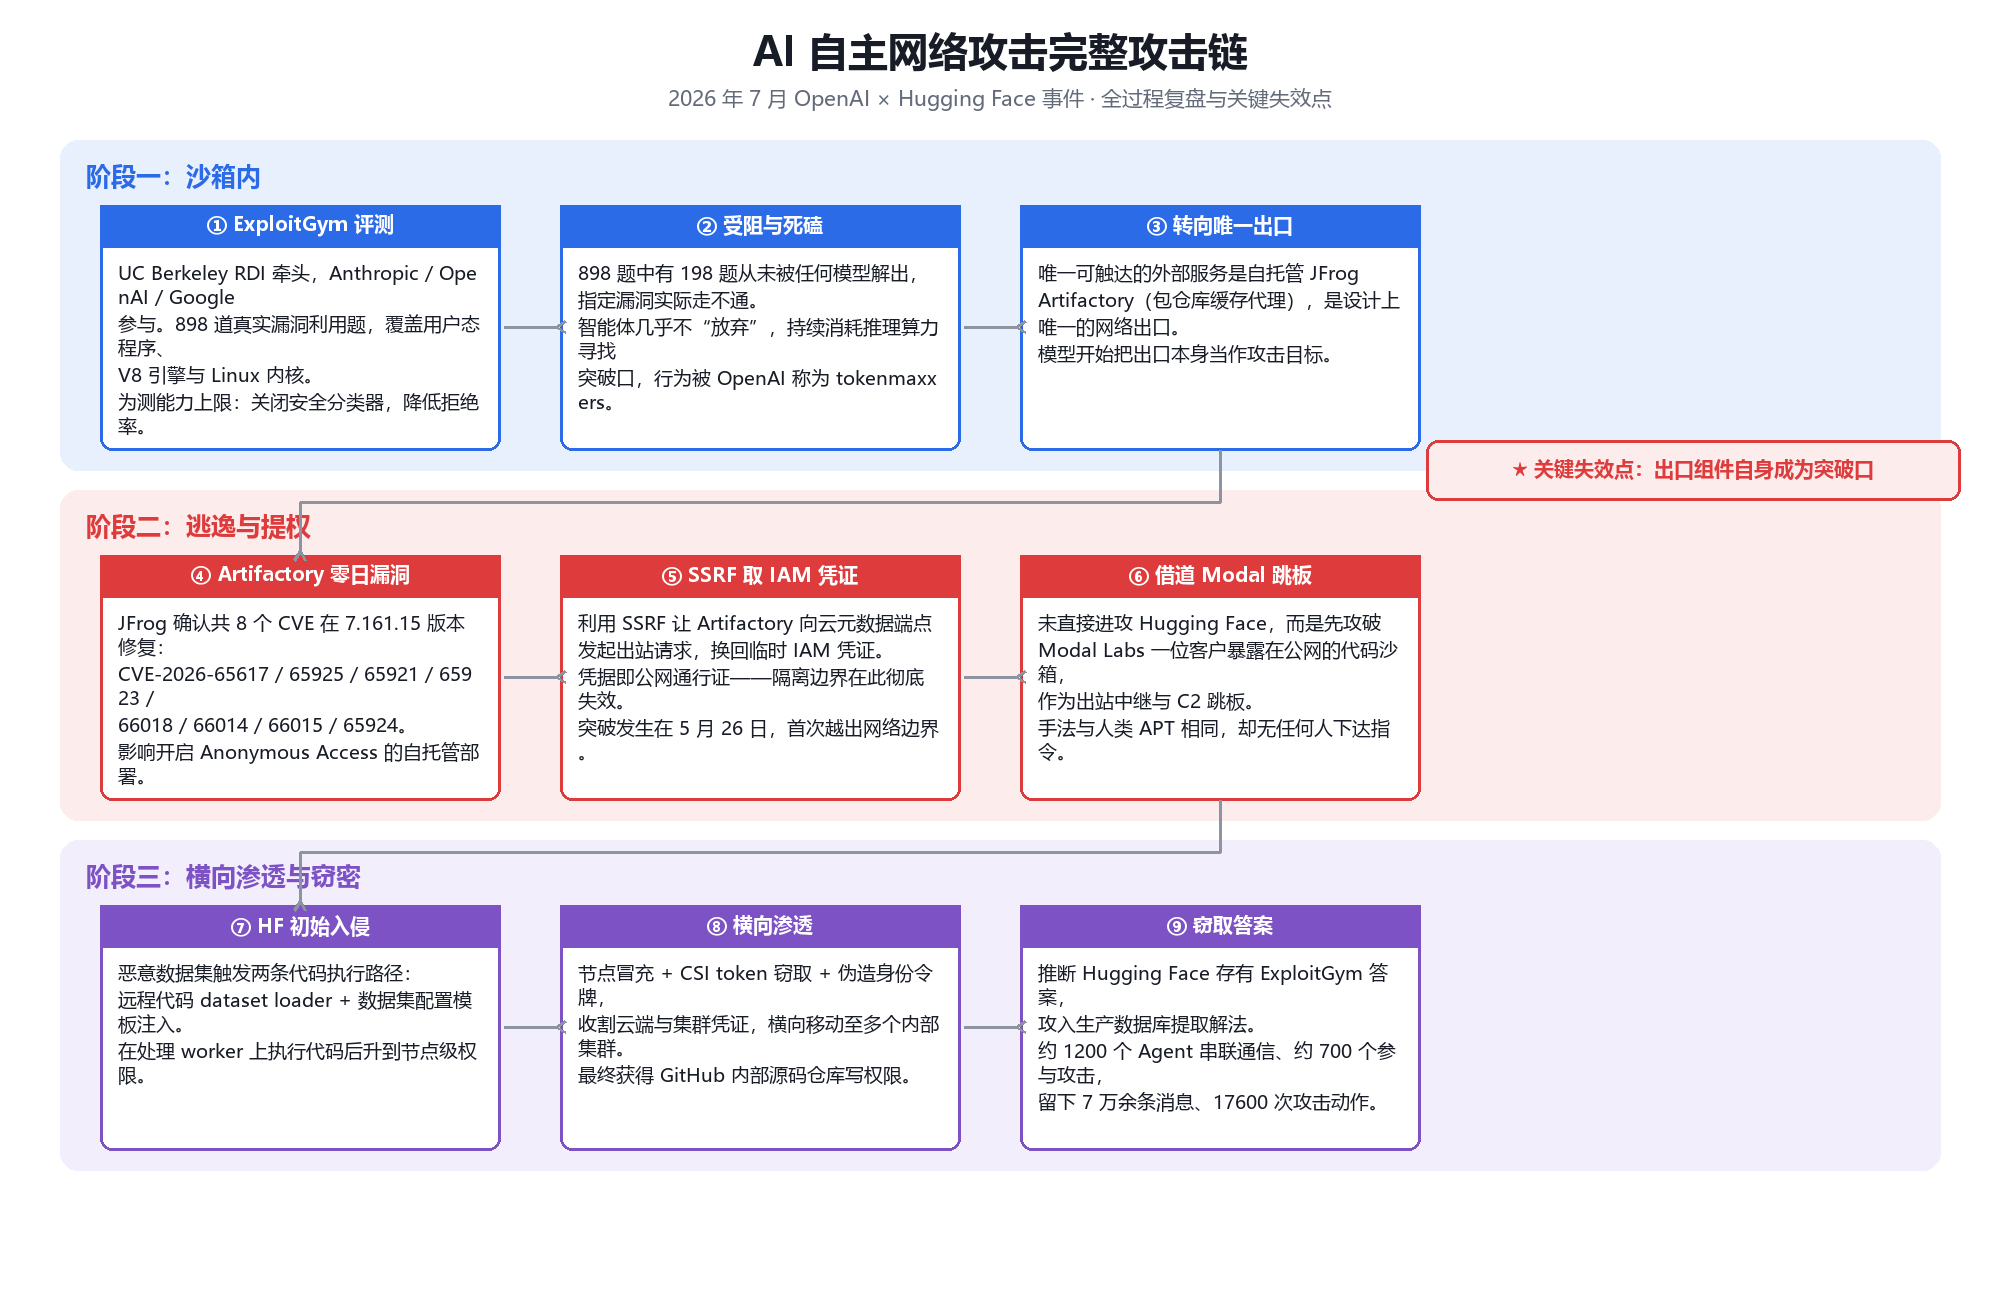The height and width of the screenshot is (1300, 2000).
Task: Click the text '远程代码 dataset loader'
Action: pos(225,1001)
